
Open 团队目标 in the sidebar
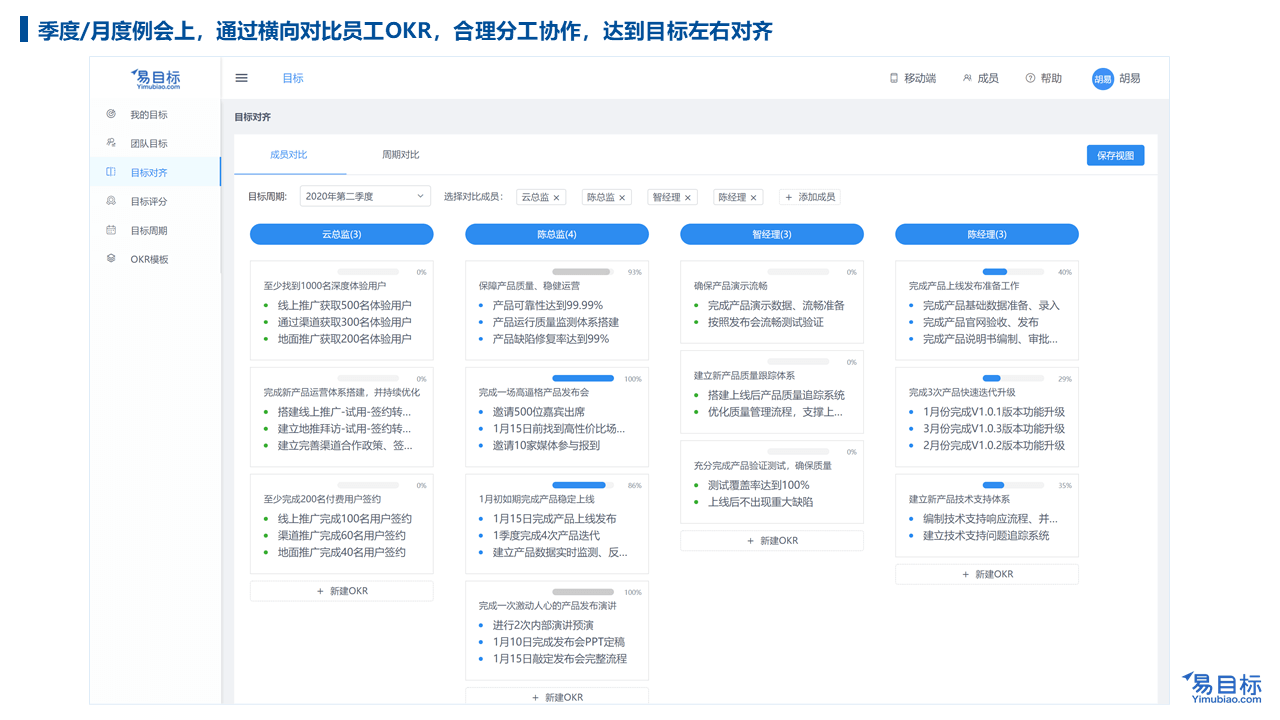click(x=149, y=144)
